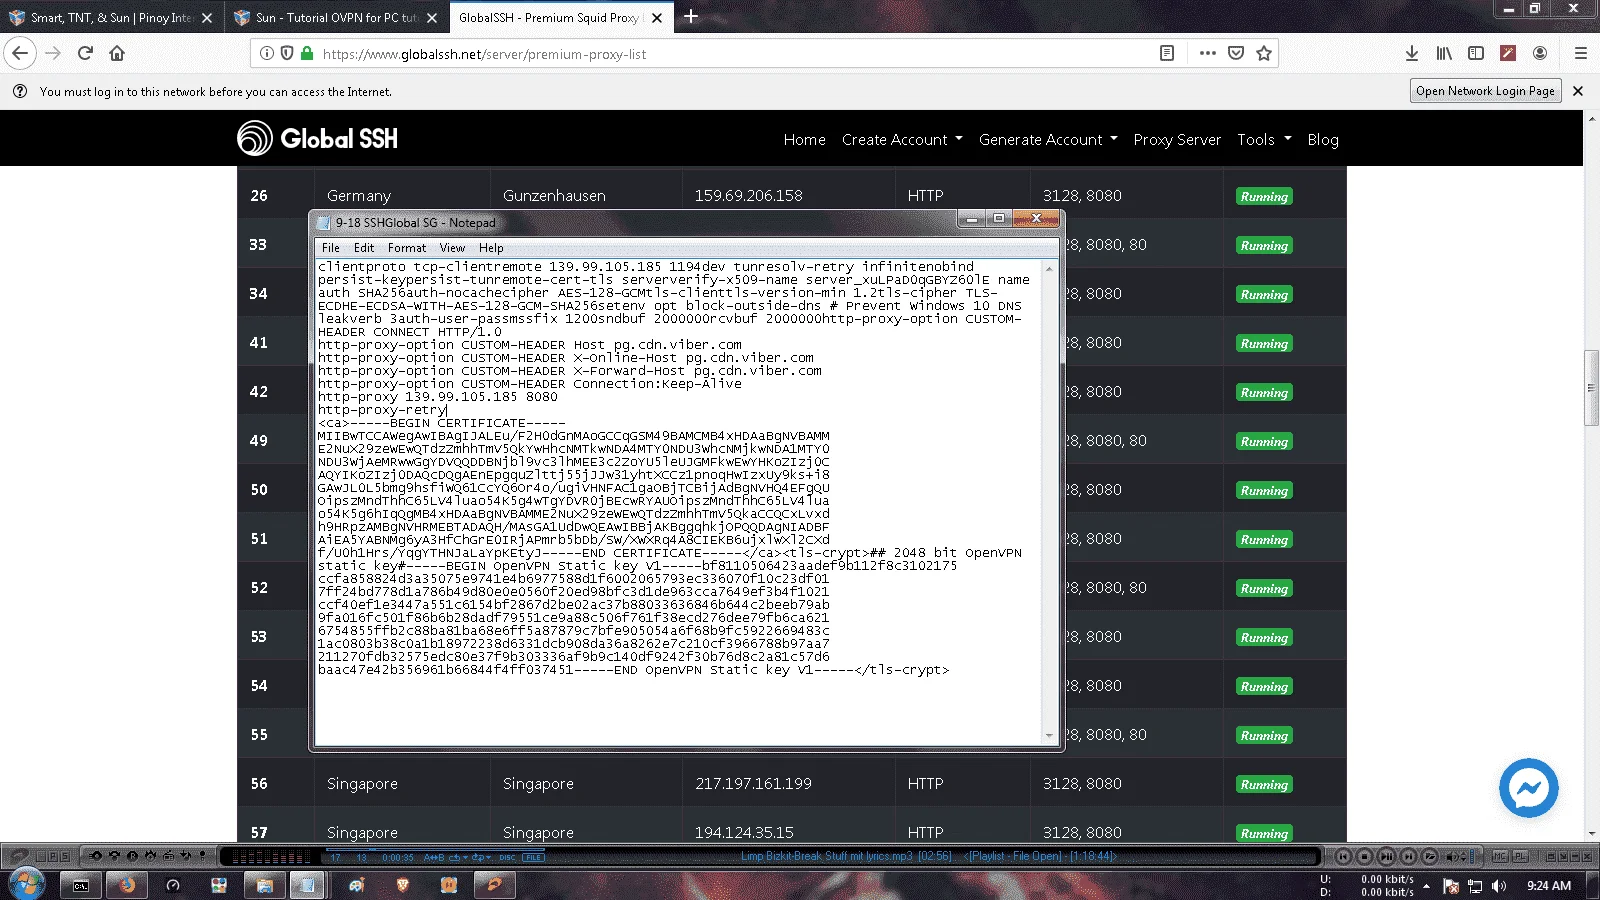Open the Windows Start menu

tap(26, 884)
